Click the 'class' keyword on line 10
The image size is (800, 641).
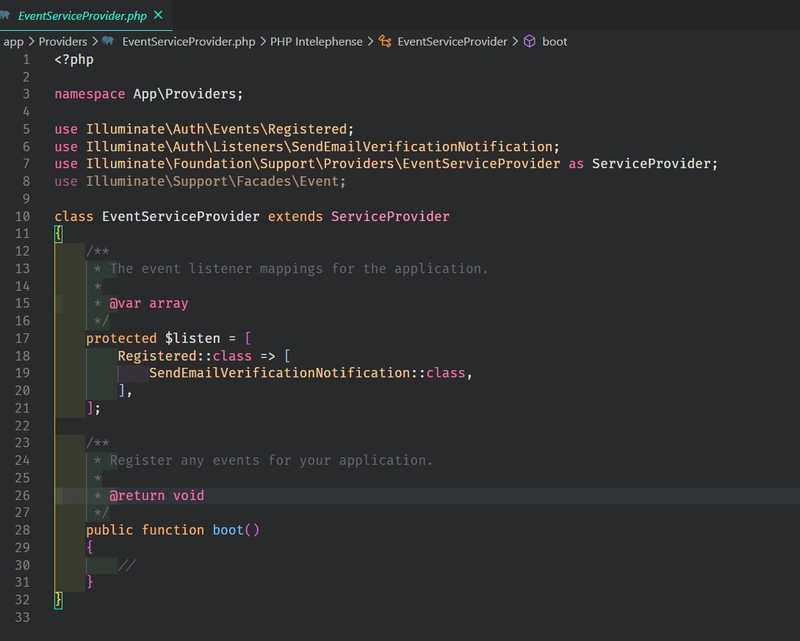[74, 216]
